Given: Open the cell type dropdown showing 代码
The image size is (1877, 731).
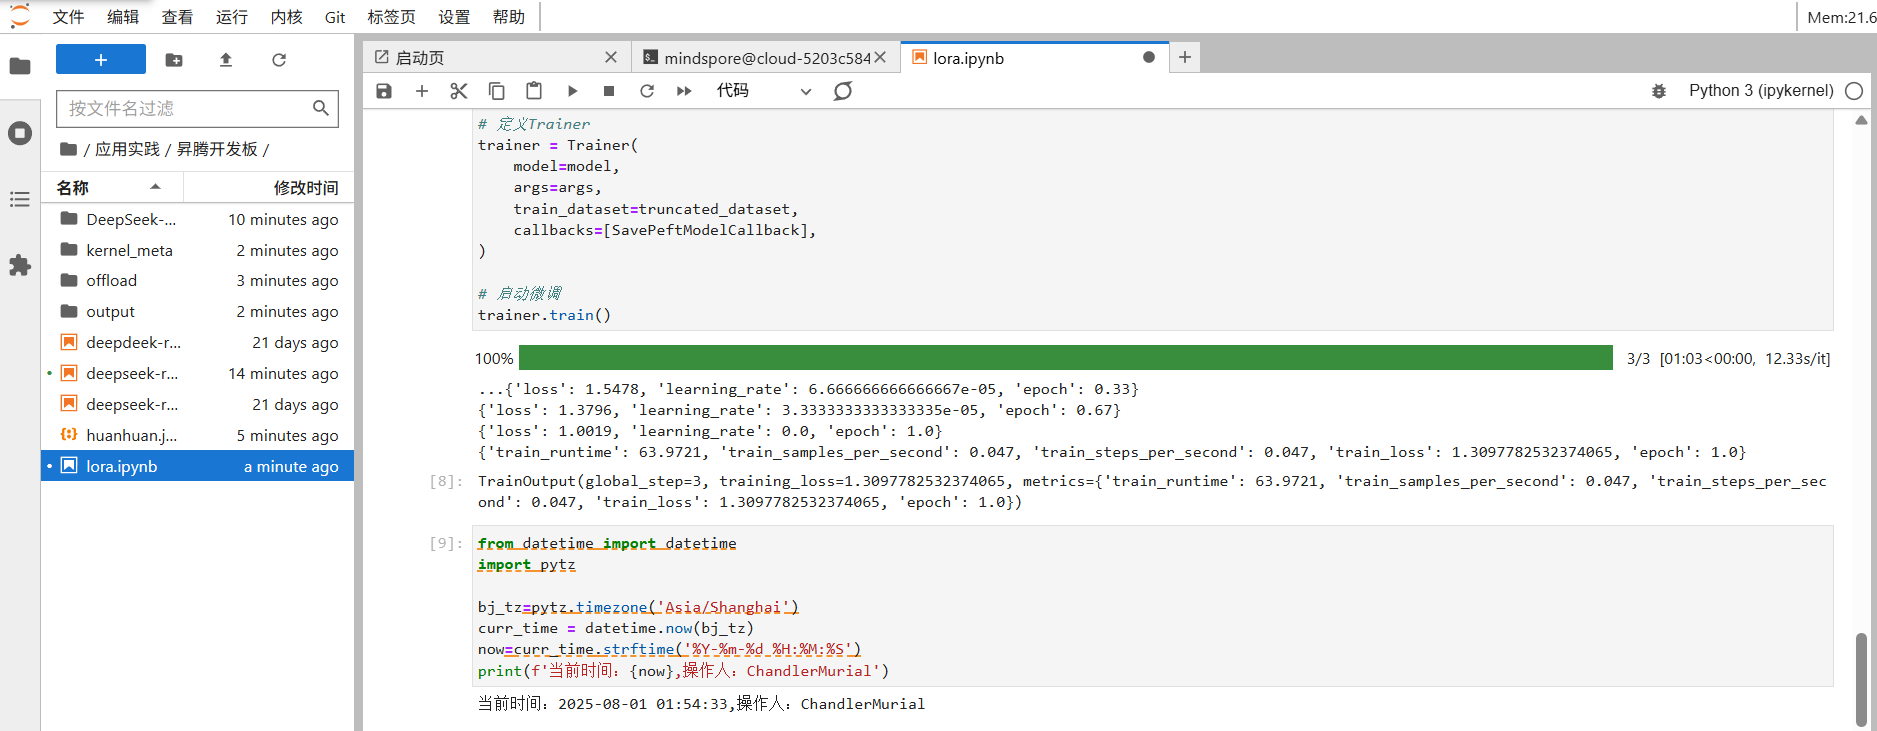Looking at the screenshot, I should 763,91.
